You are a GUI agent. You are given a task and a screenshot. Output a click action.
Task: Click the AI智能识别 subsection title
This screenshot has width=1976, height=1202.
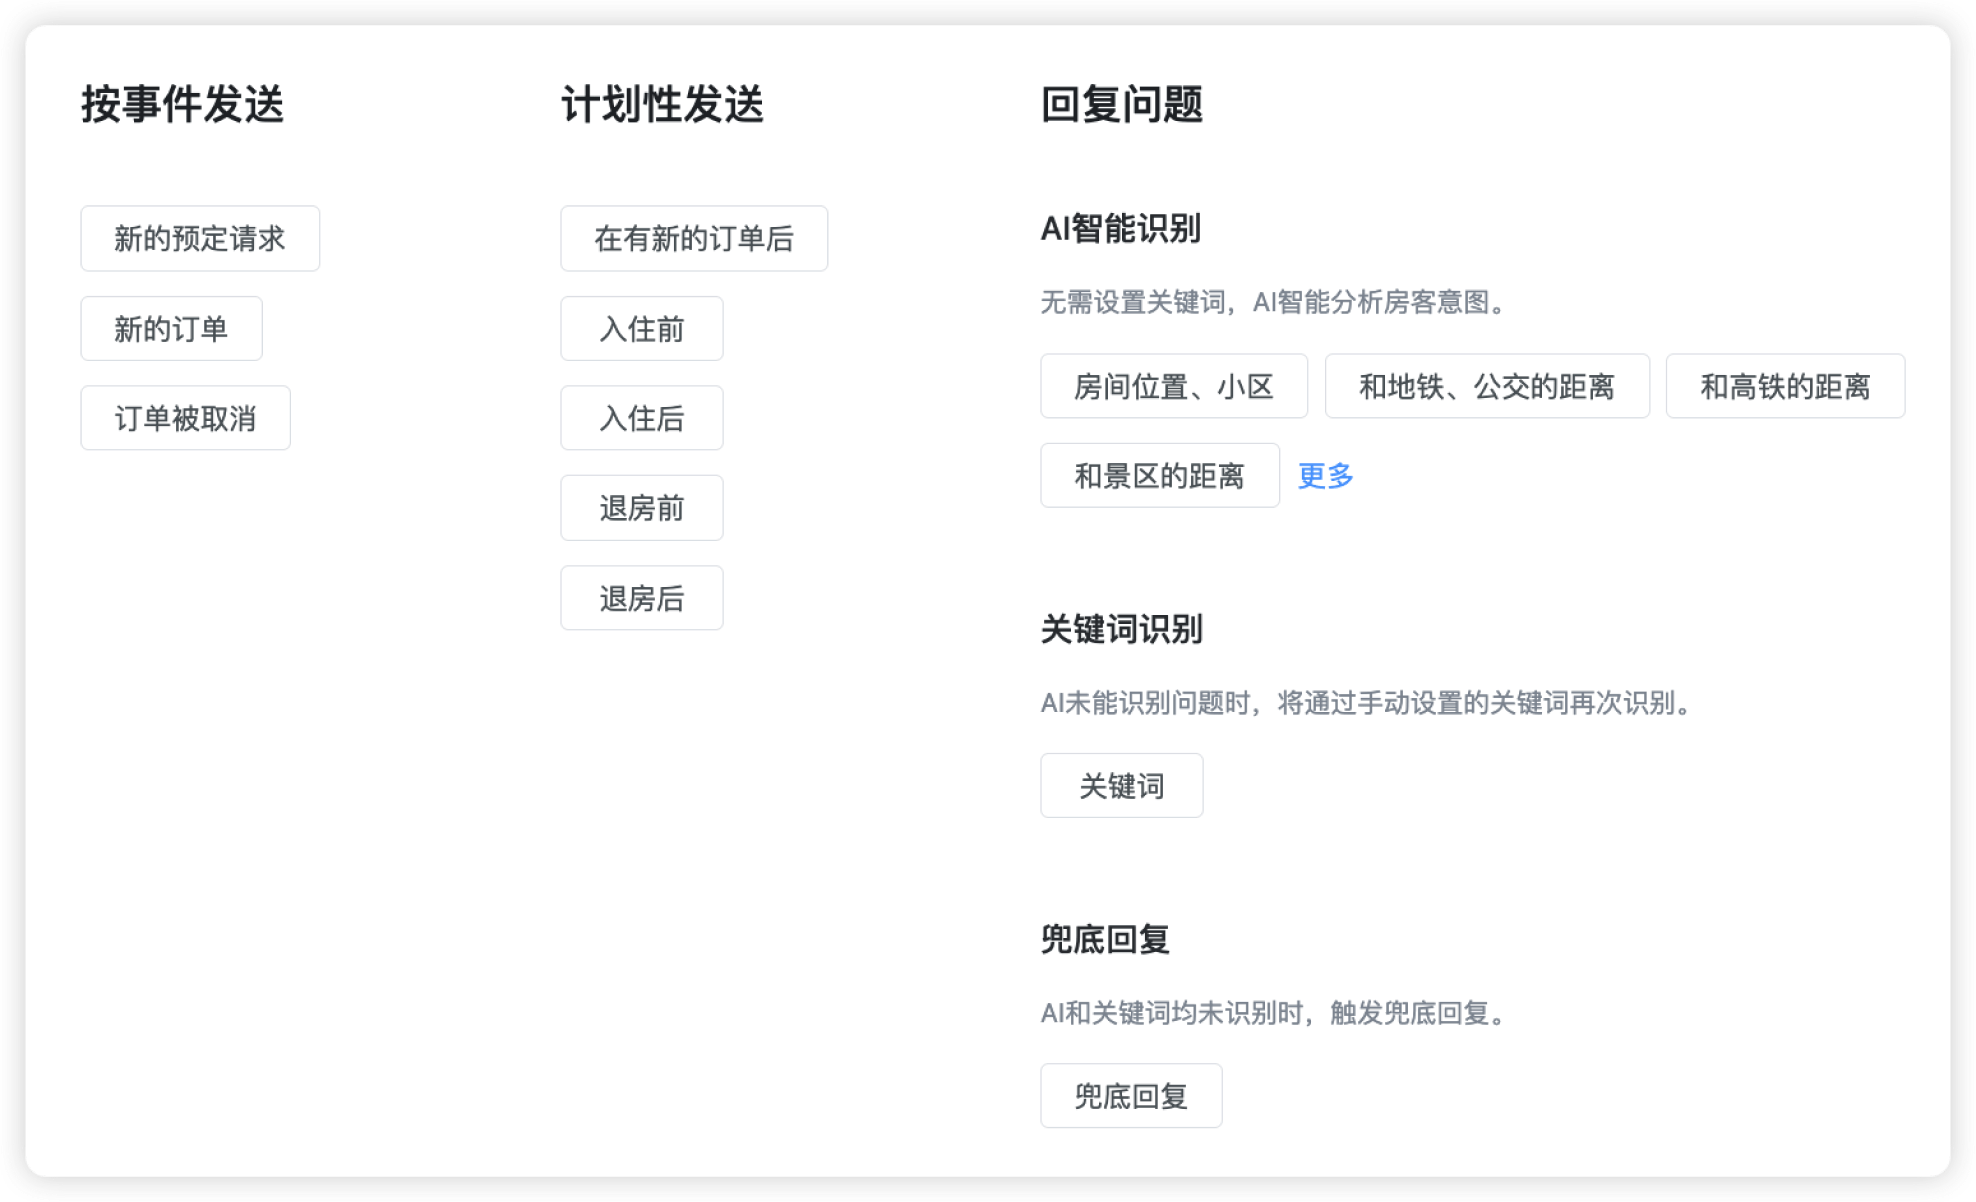click(x=1121, y=228)
